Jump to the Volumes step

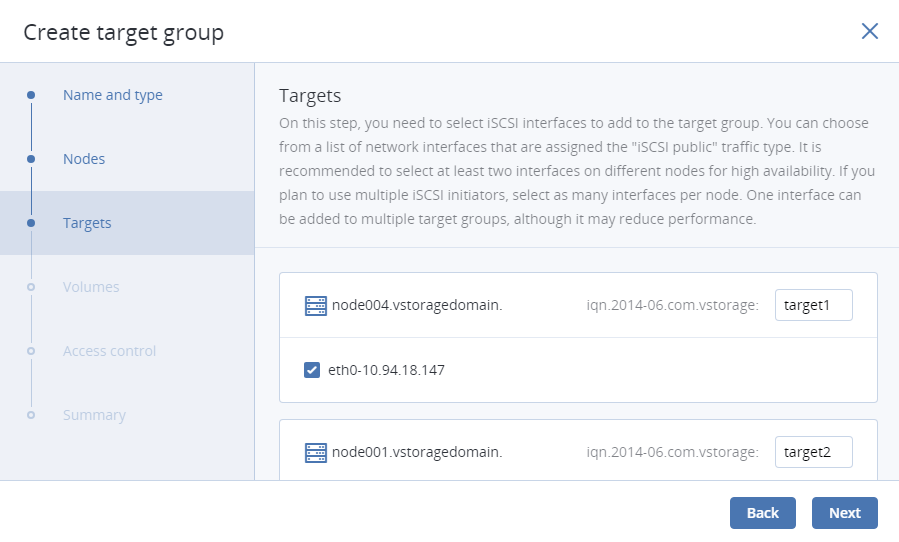click(x=91, y=287)
